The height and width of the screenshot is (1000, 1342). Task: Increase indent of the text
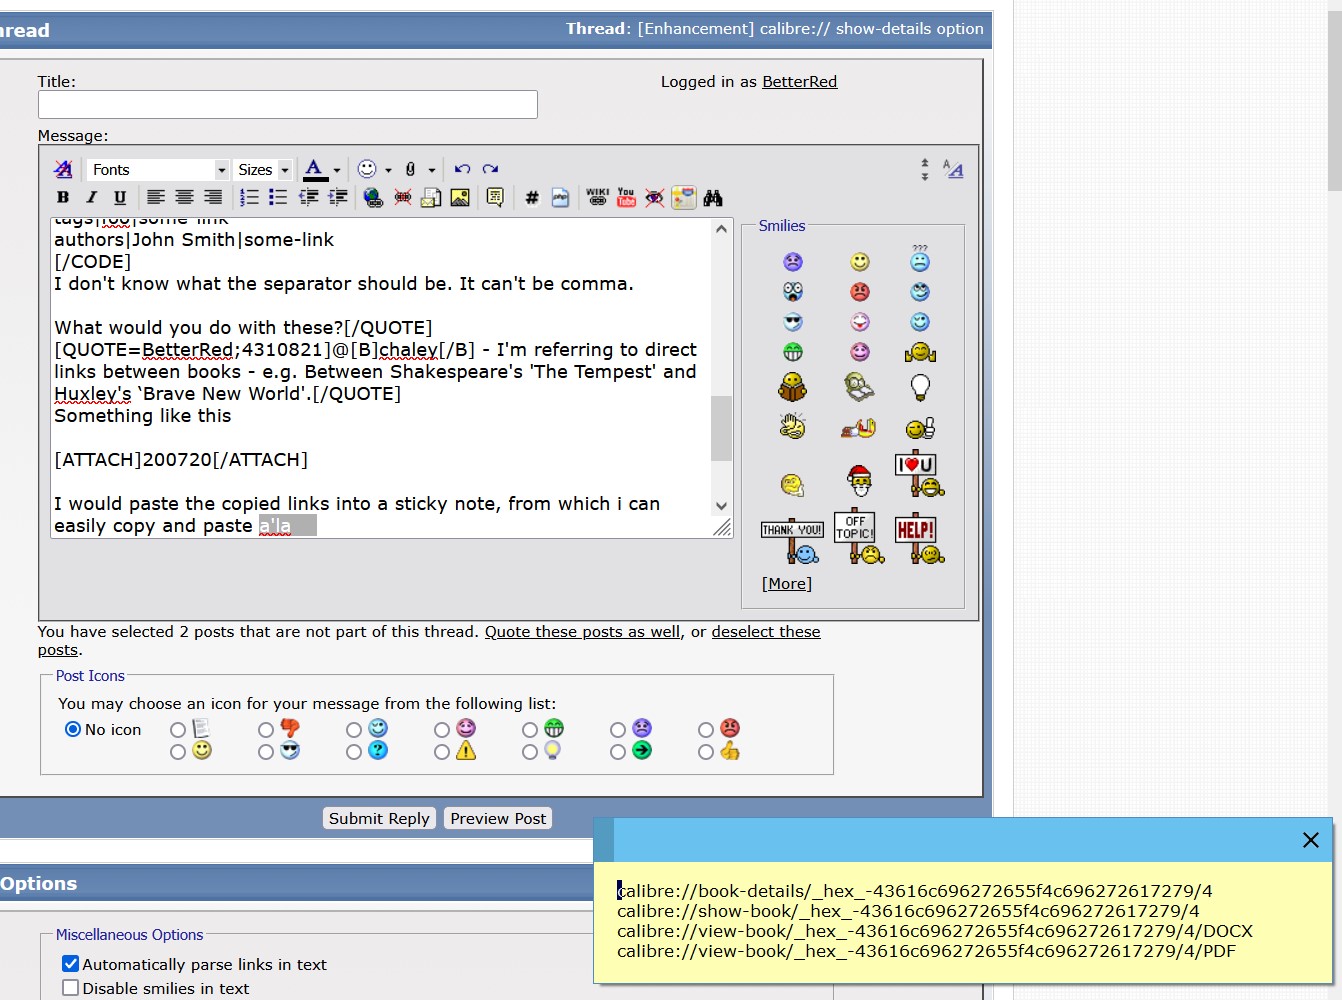point(338,198)
